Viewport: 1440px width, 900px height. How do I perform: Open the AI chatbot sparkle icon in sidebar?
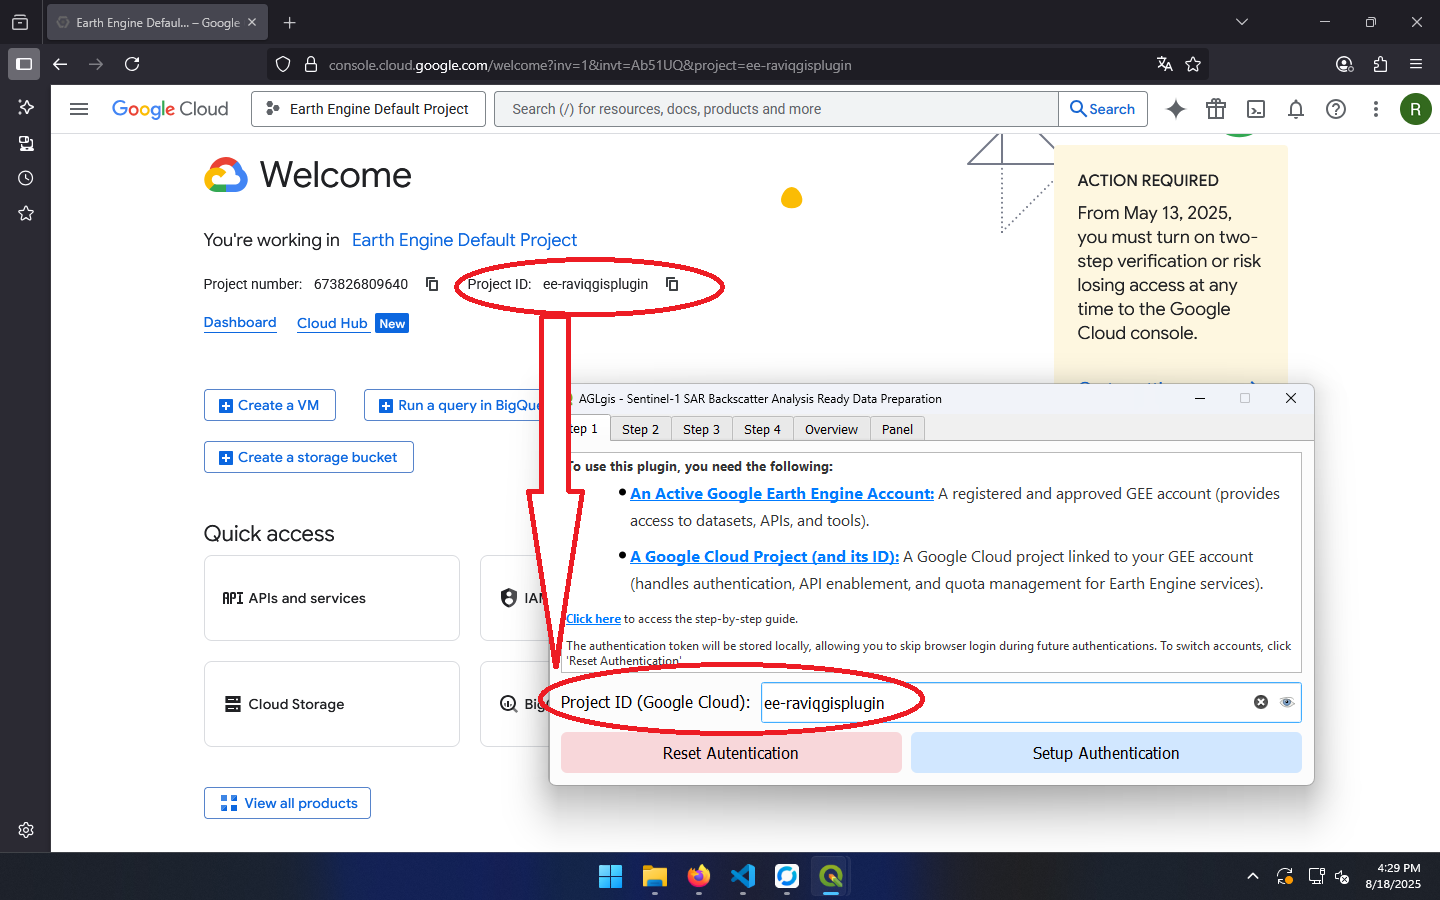[26, 107]
